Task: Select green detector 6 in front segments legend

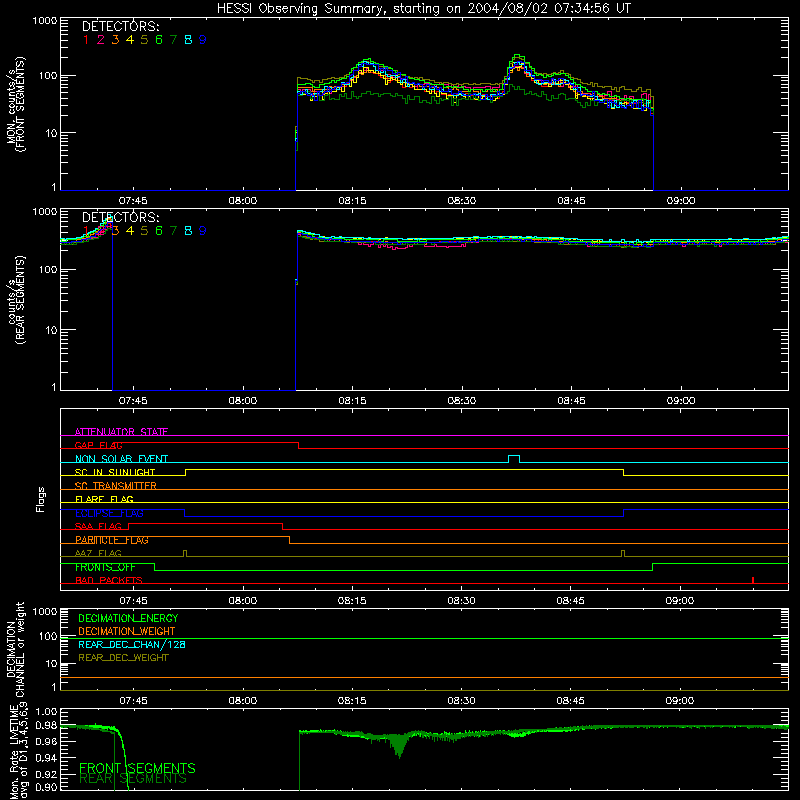Action: (x=159, y=40)
